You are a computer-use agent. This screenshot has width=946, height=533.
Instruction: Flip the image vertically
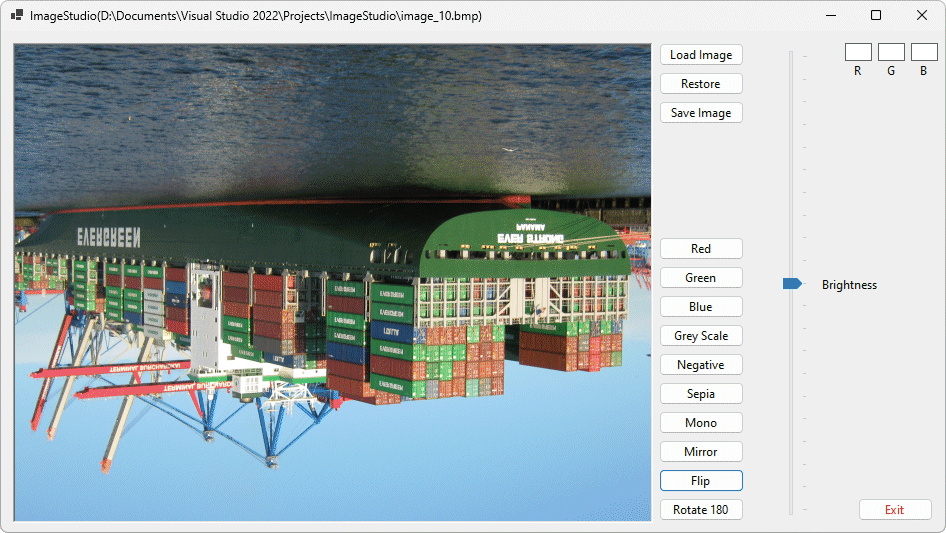[x=701, y=480]
